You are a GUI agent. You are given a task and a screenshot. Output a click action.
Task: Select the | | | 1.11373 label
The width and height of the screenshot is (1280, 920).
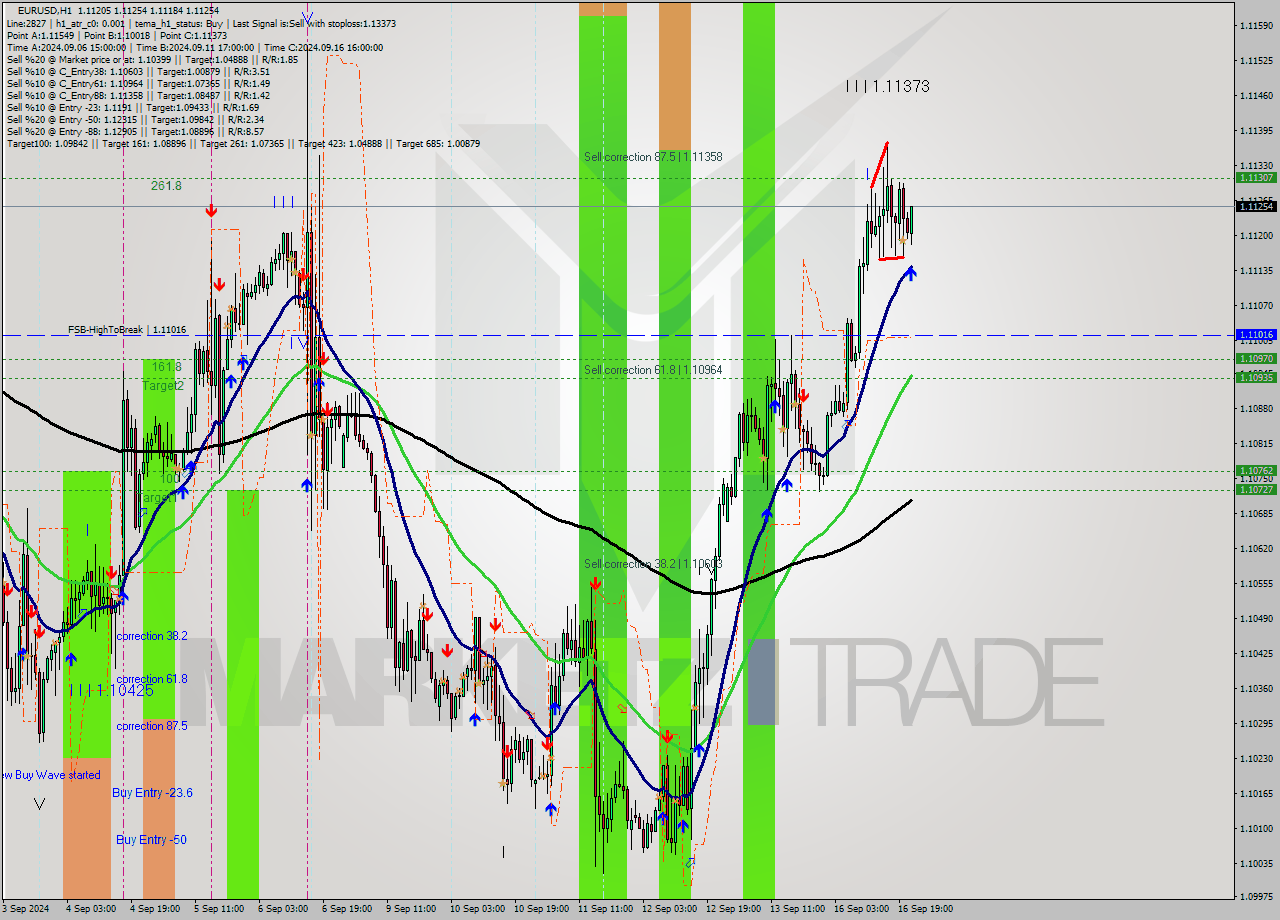click(x=887, y=87)
